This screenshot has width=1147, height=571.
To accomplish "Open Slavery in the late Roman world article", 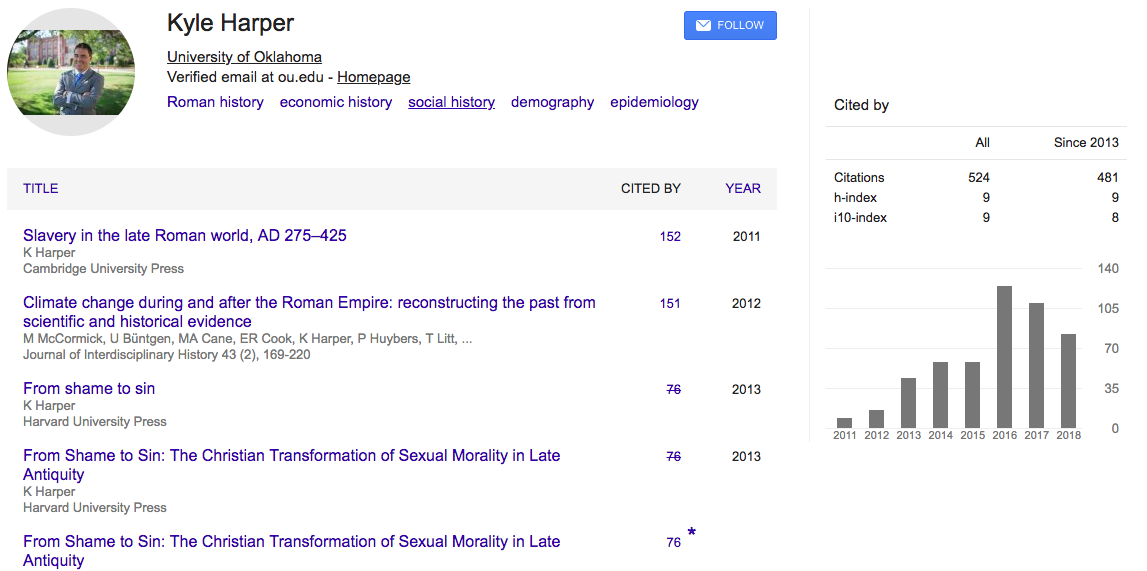I will click(185, 236).
